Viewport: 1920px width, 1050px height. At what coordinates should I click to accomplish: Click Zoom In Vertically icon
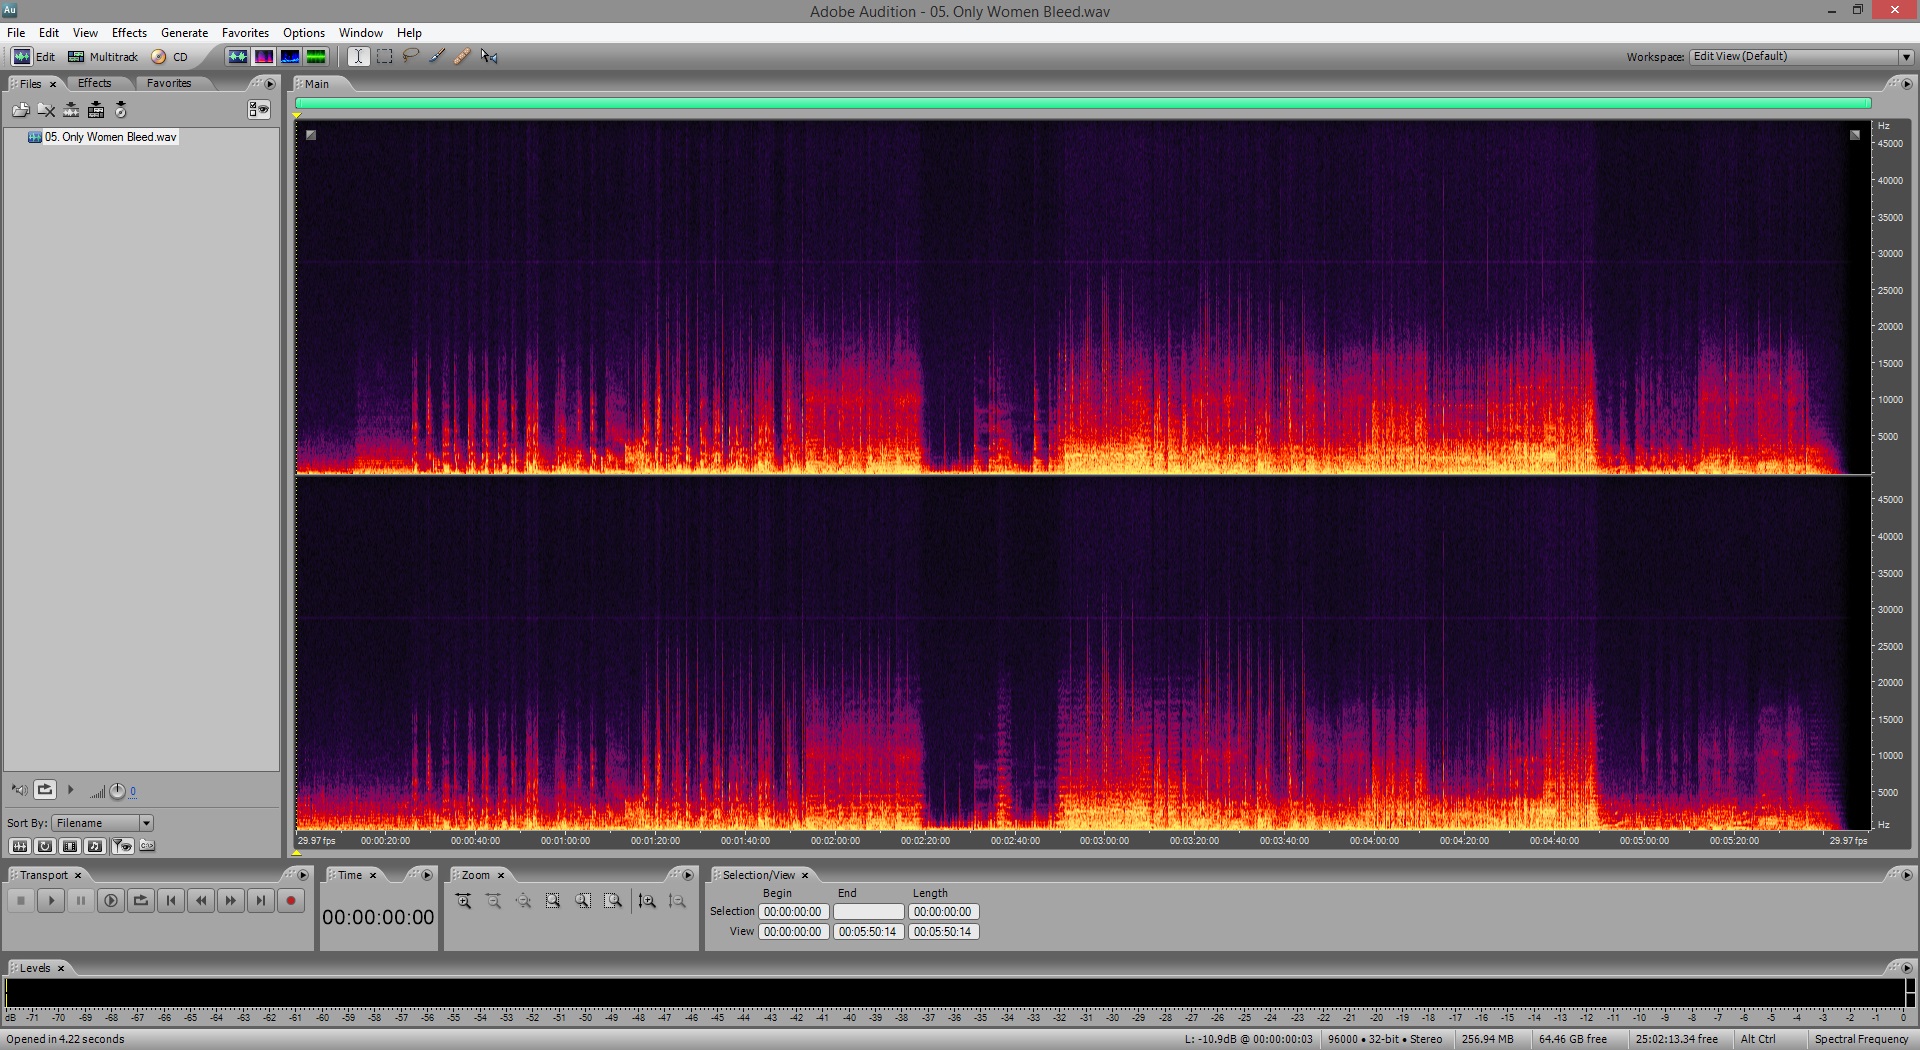tap(647, 901)
